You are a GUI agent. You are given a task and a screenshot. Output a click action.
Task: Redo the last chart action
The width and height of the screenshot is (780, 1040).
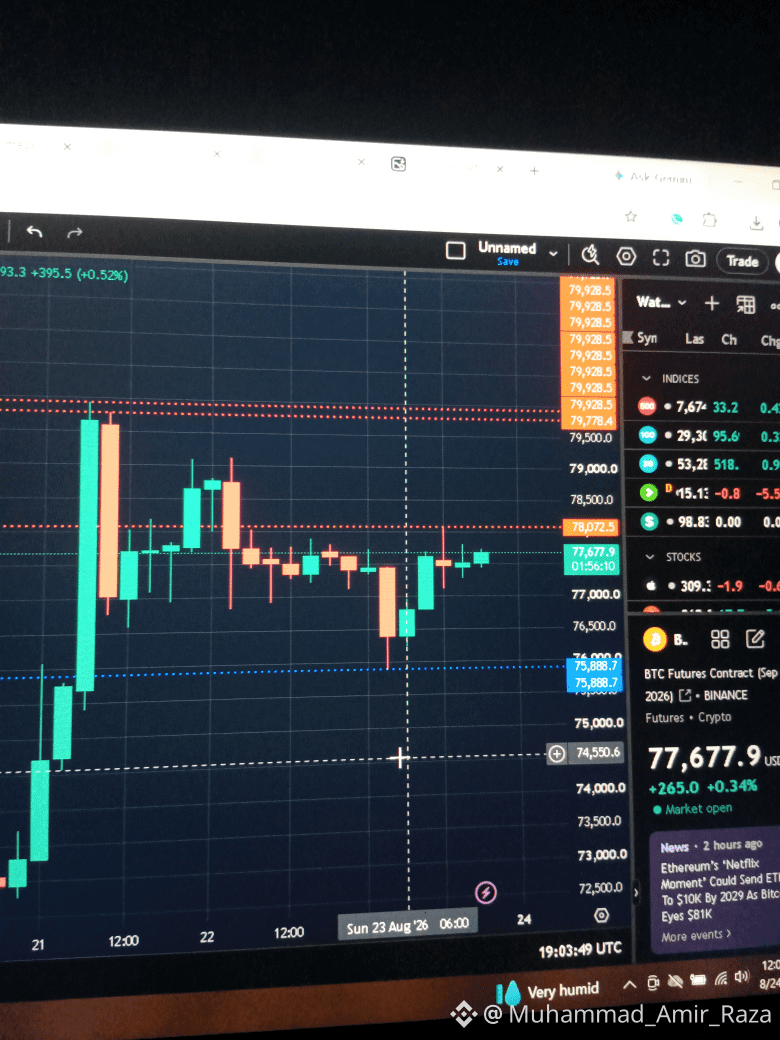75,233
